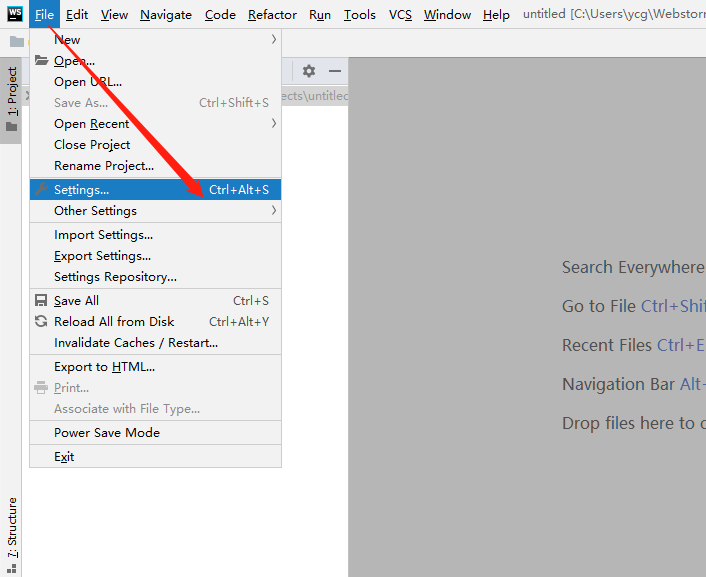The width and height of the screenshot is (706, 577).
Task: Select Associate with File Type... entry
Action: click(155, 409)
